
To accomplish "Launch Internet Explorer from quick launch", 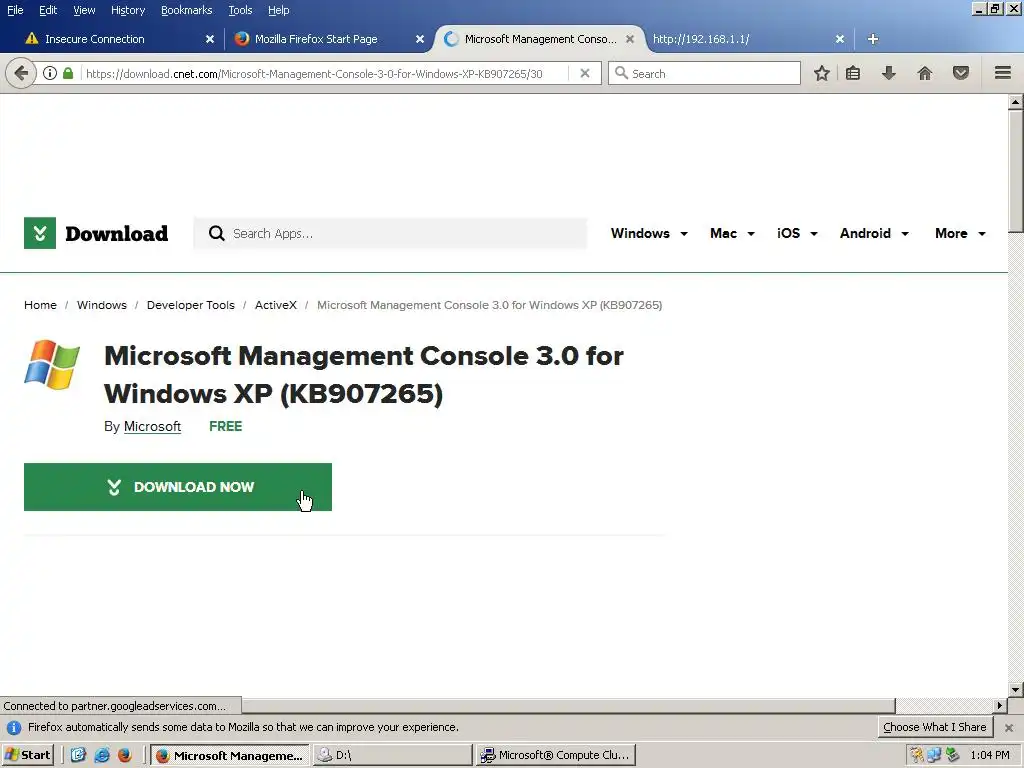I will 101,756.
